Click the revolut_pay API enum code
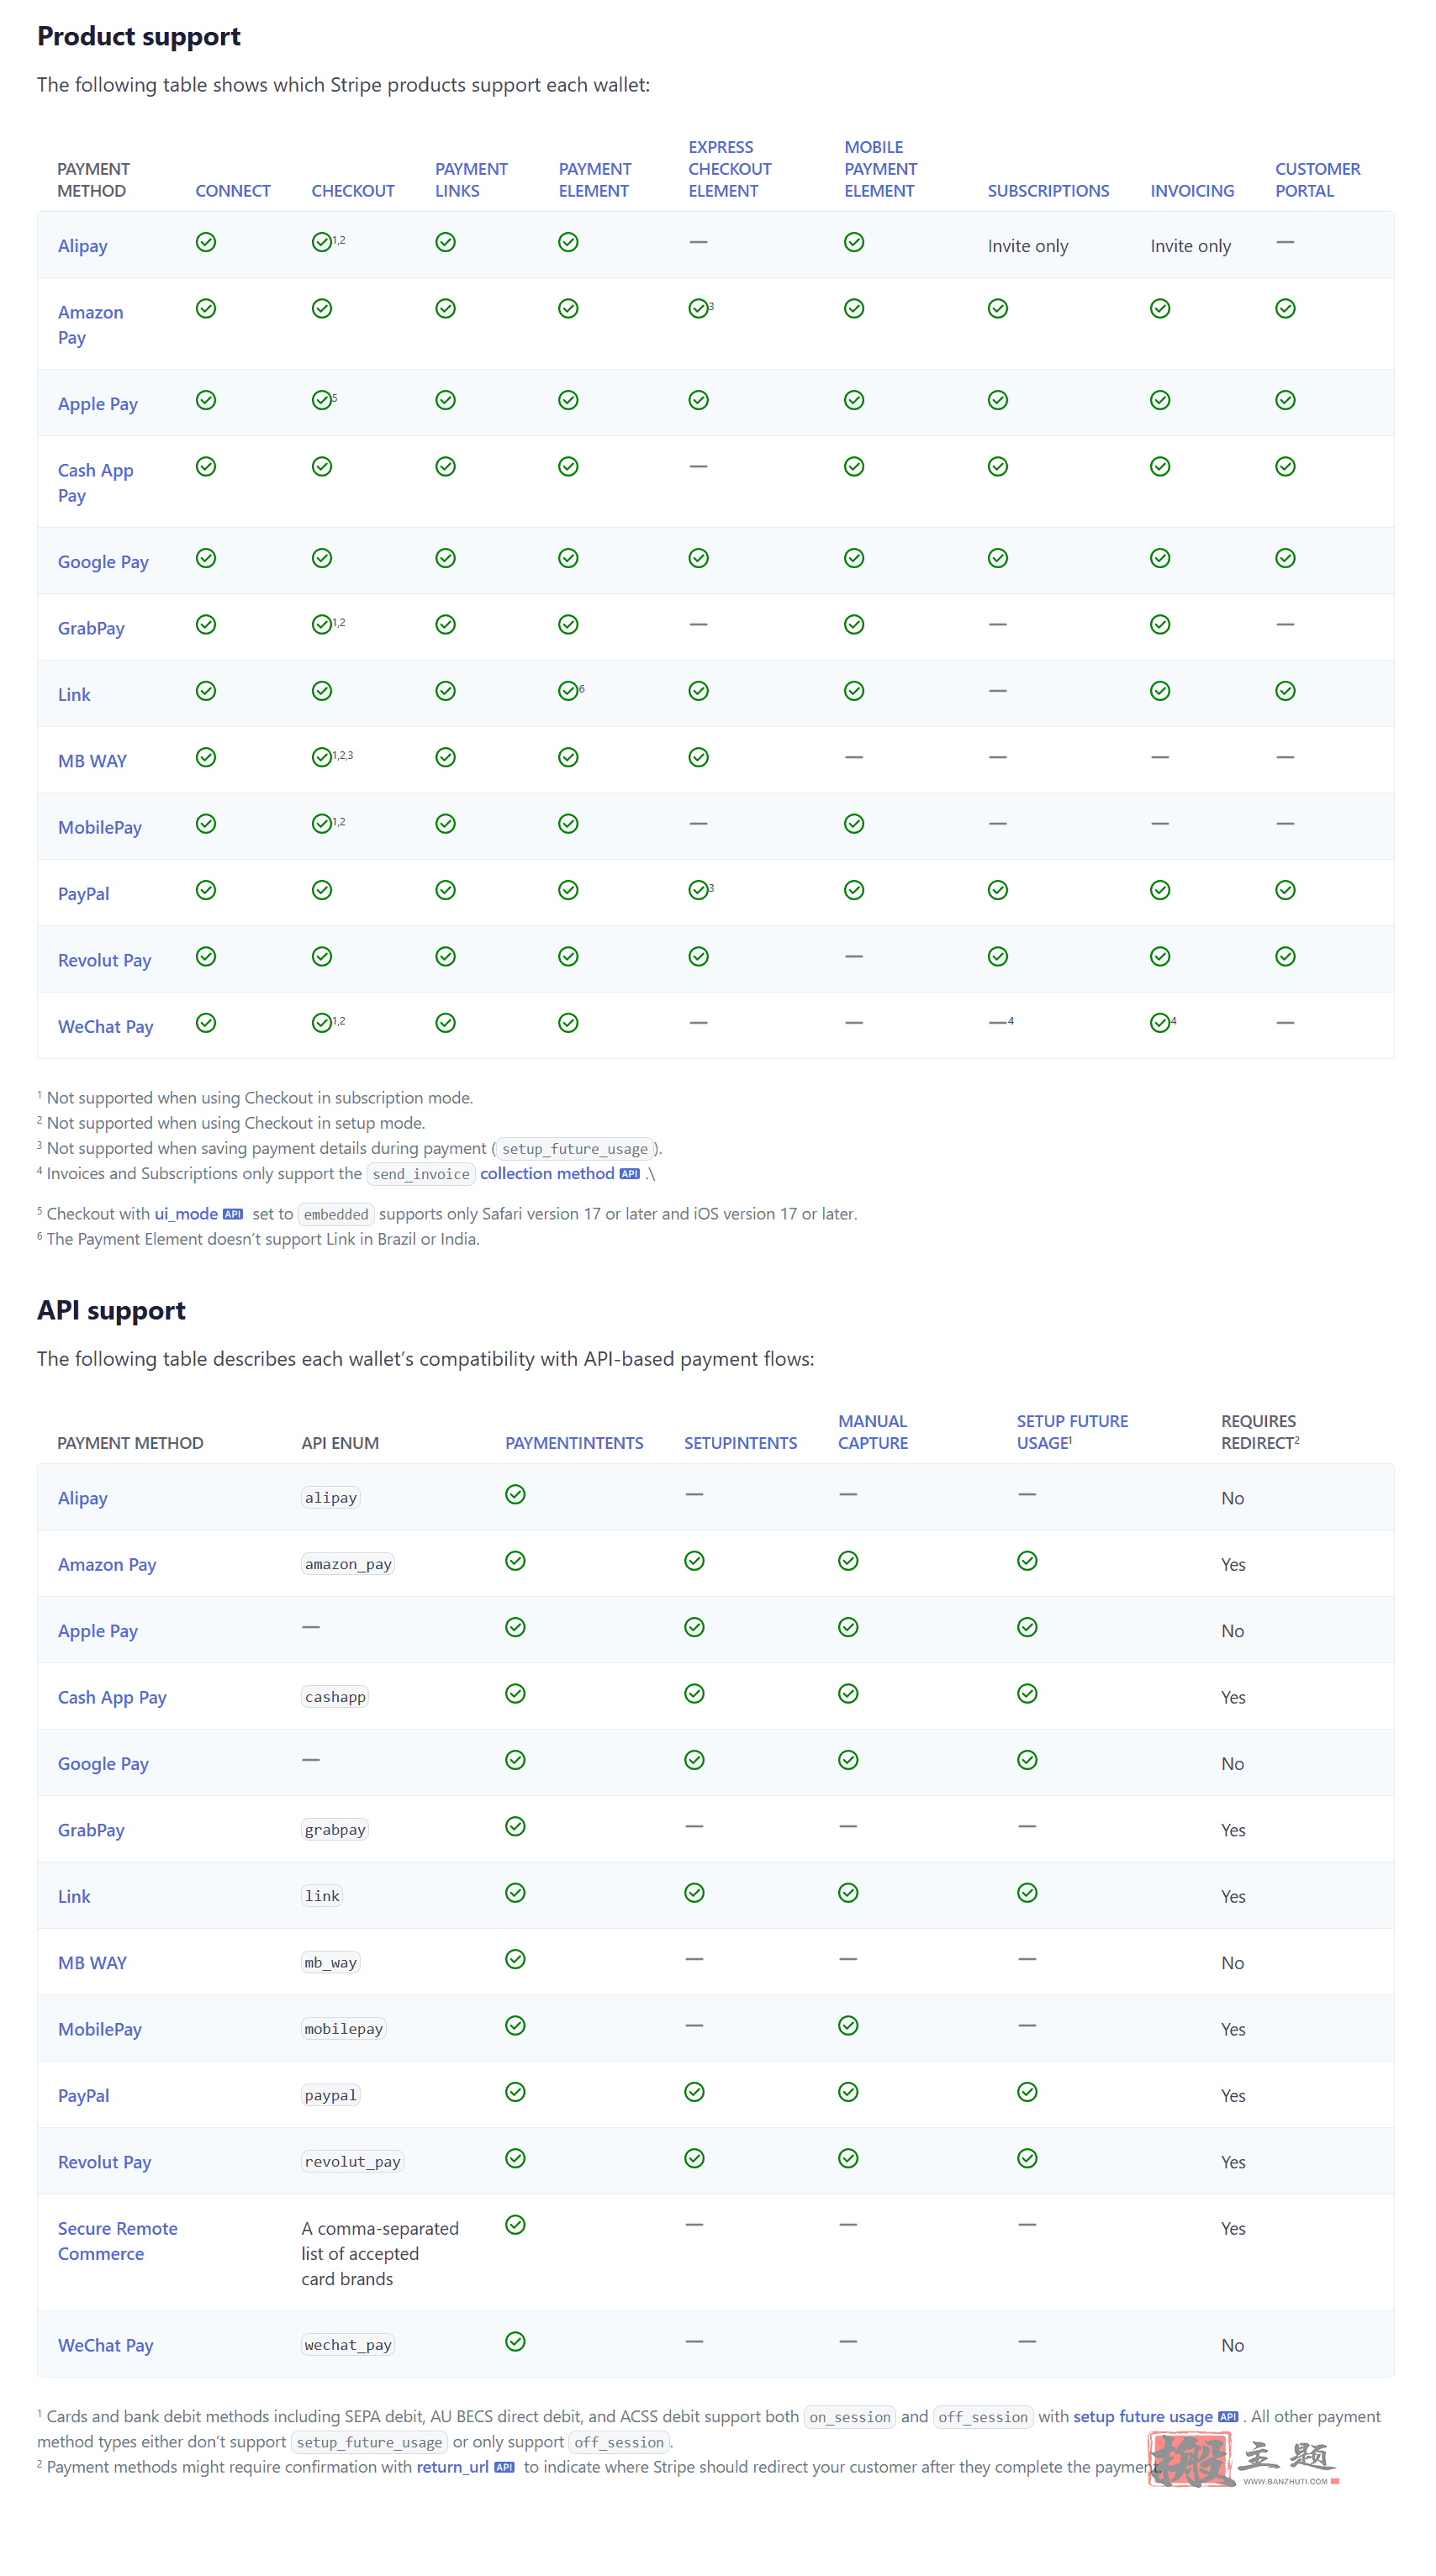 [x=352, y=2162]
